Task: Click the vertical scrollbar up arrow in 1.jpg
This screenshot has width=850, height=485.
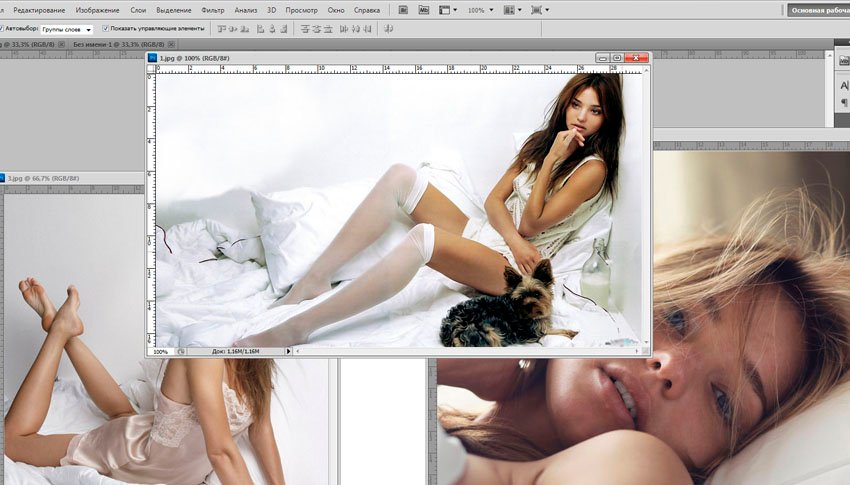Action: coord(646,70)
